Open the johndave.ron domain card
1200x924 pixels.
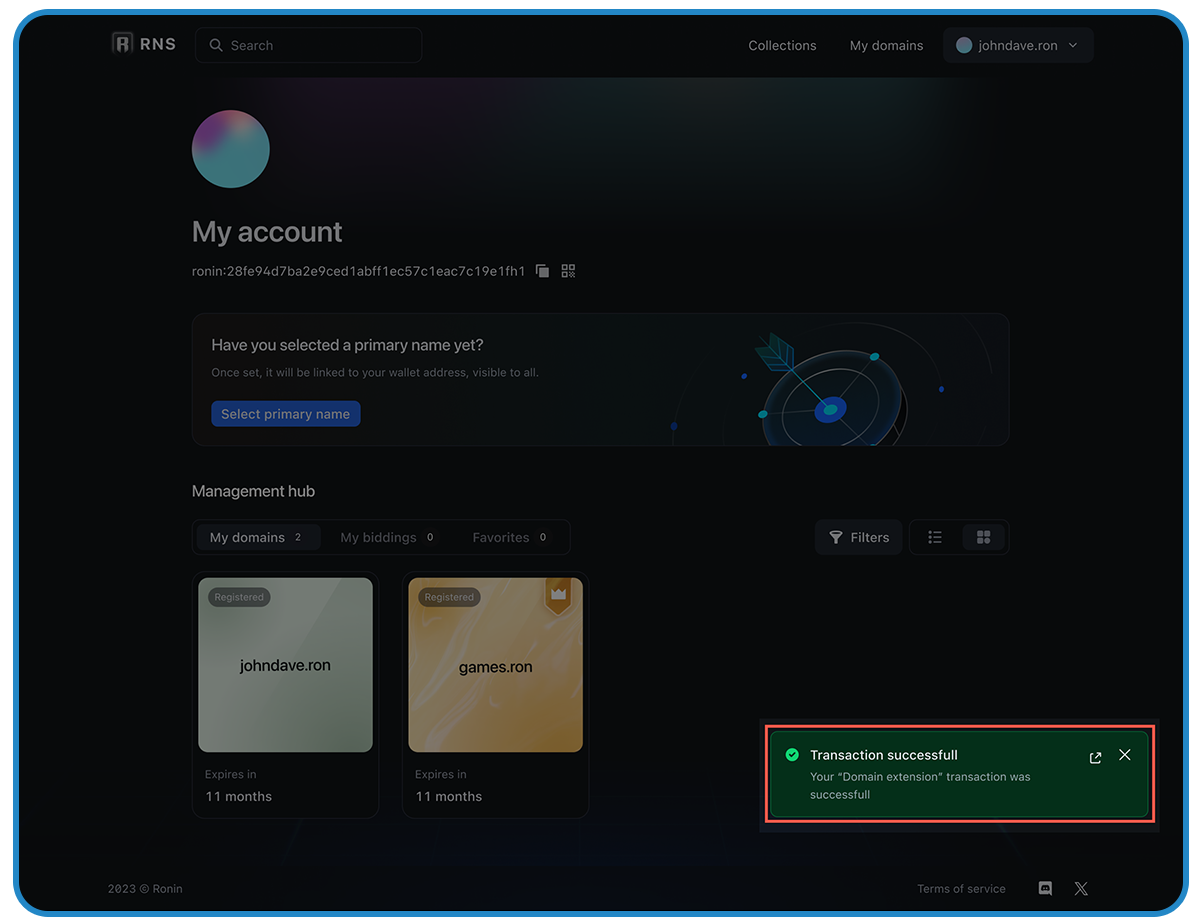click(x=285, y=695)
